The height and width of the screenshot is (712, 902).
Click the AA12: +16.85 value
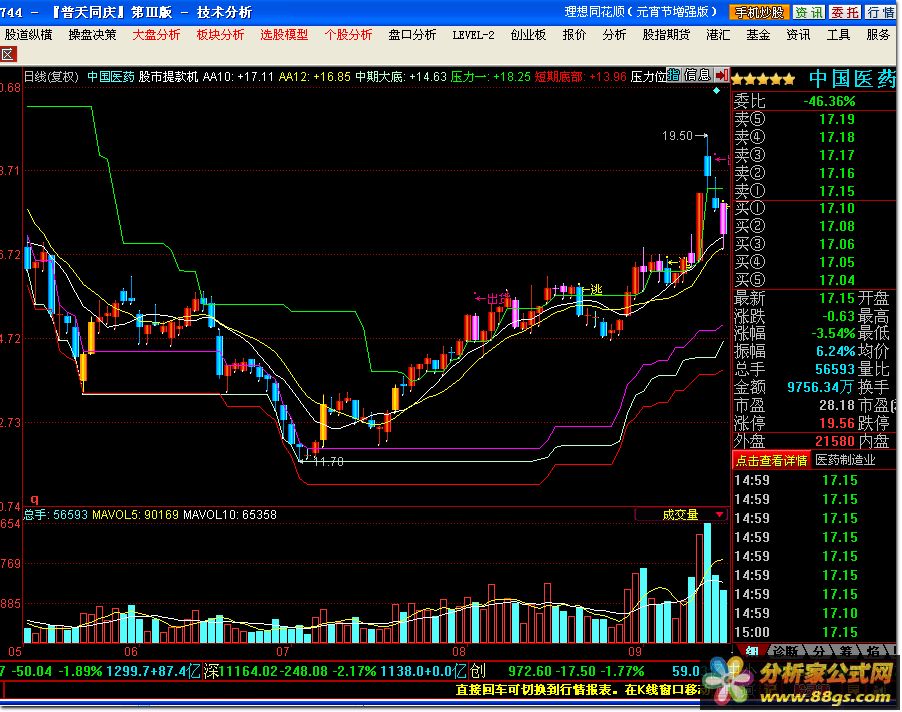315,76
